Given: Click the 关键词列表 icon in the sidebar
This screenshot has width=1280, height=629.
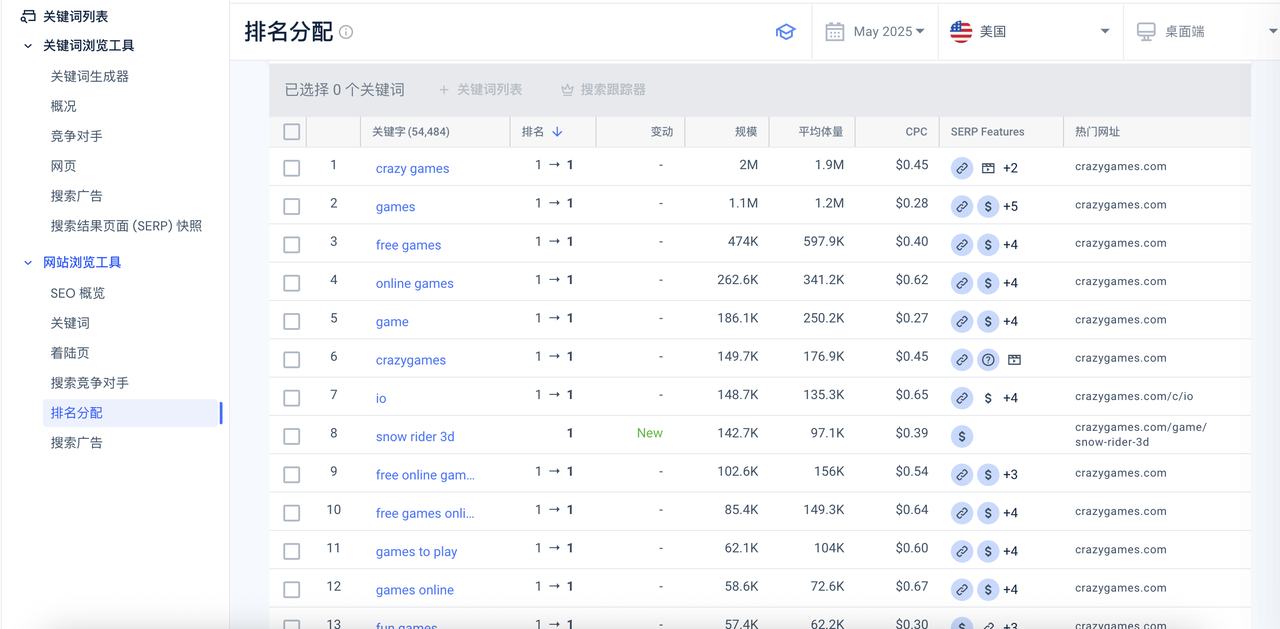Looking at the screenshot, I should [28, 16].
